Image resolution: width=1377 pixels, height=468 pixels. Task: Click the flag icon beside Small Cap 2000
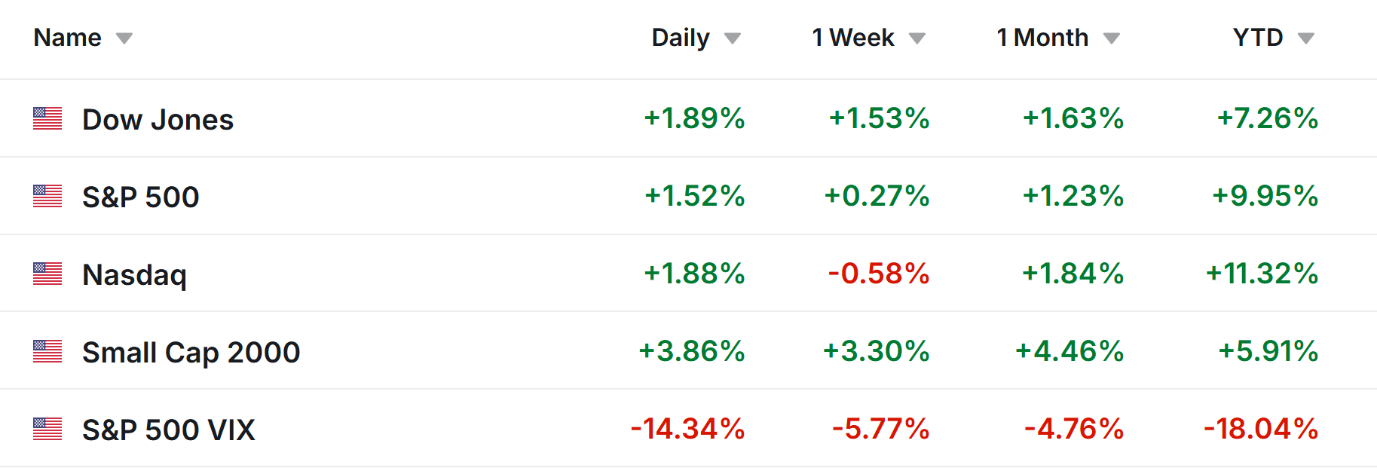tap(47, 352)
